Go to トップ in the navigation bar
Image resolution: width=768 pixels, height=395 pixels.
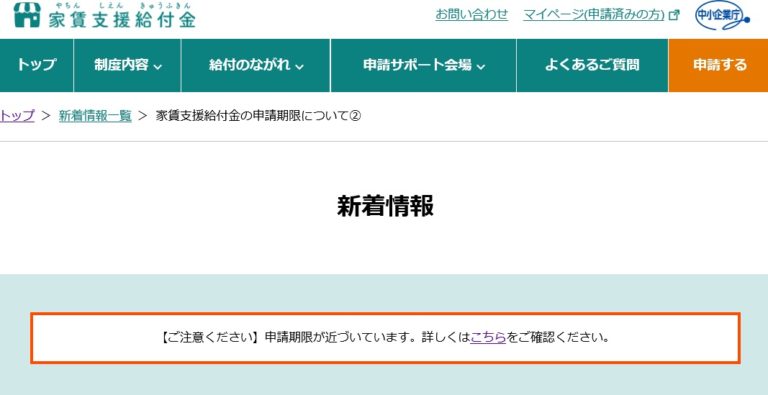(x=36, y=65)
